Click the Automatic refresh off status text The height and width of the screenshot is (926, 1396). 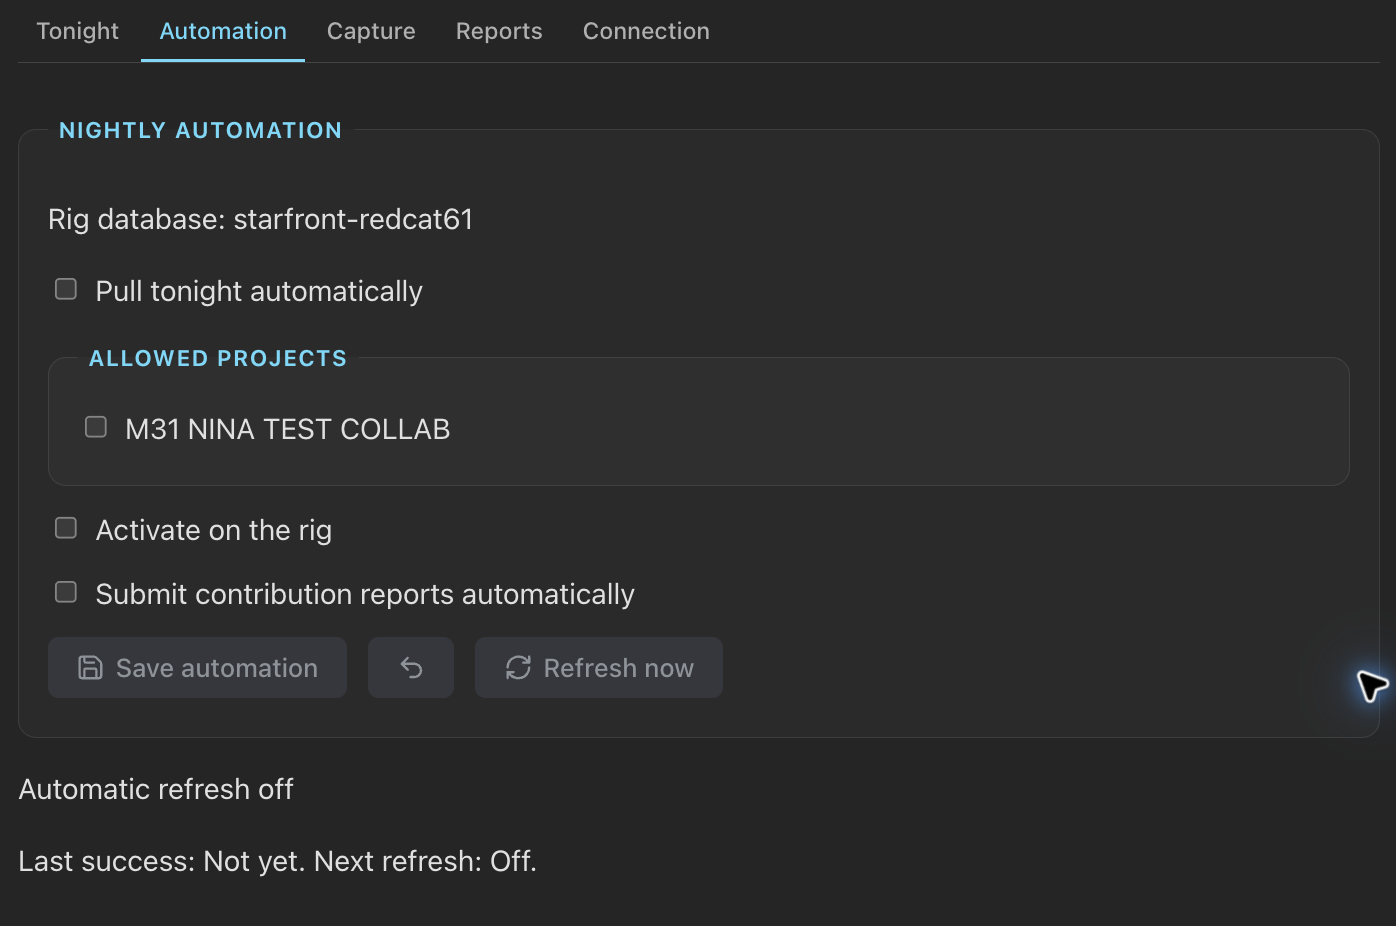[x=156, y=789]
